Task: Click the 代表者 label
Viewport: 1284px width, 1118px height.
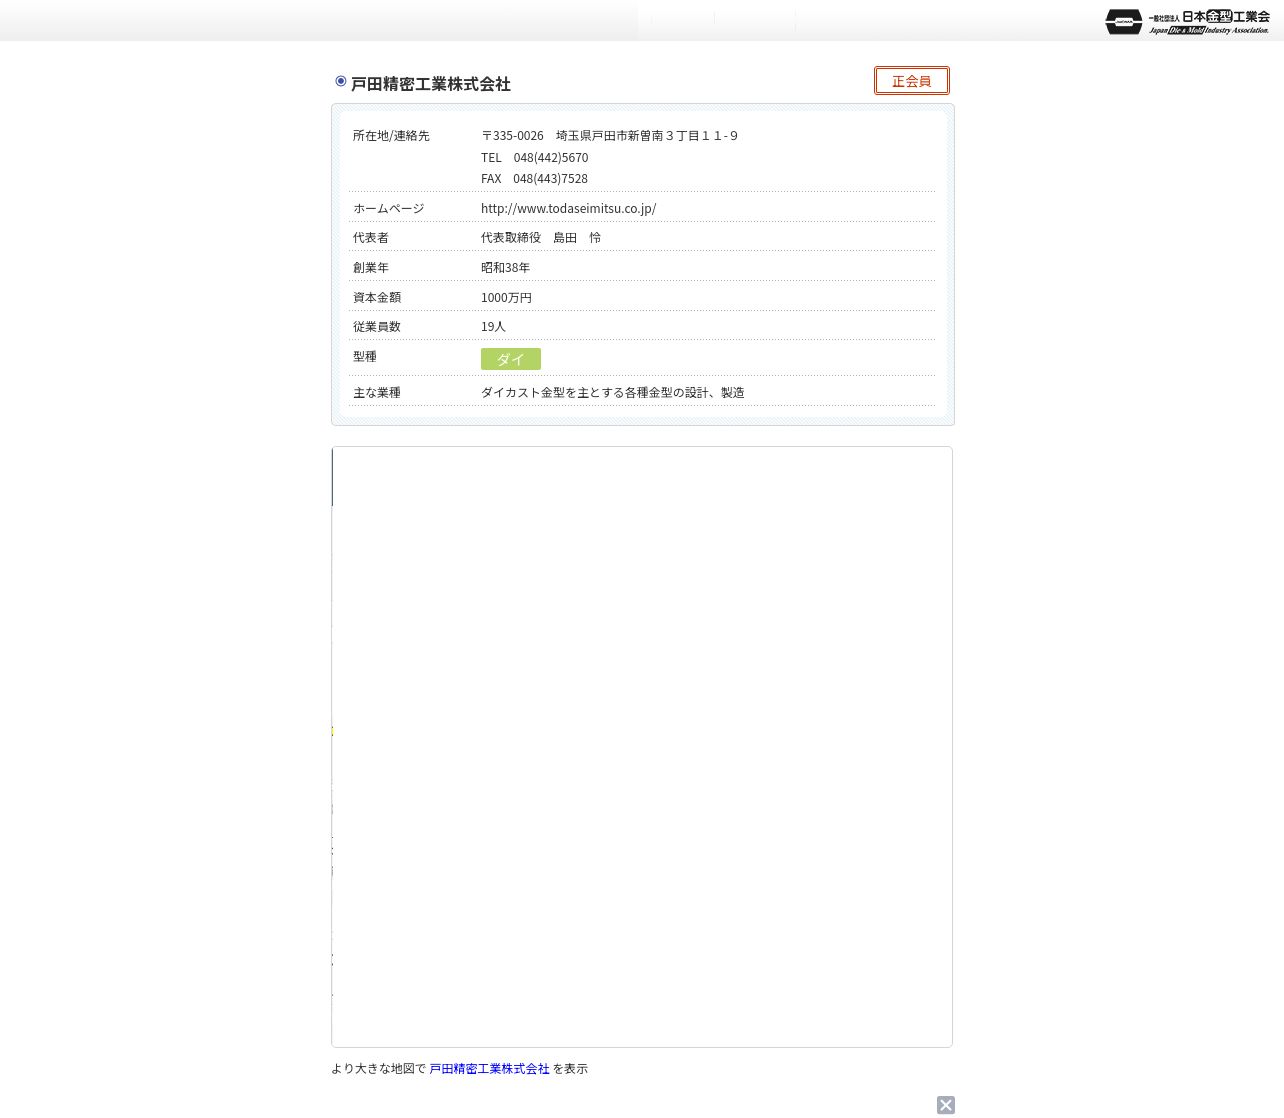Action: point(371,238)
